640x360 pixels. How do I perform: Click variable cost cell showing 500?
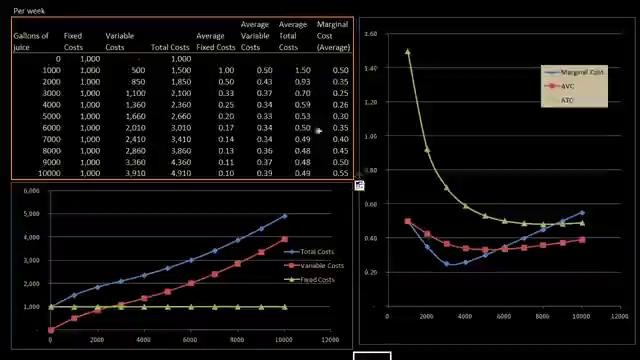coord(138,70)
